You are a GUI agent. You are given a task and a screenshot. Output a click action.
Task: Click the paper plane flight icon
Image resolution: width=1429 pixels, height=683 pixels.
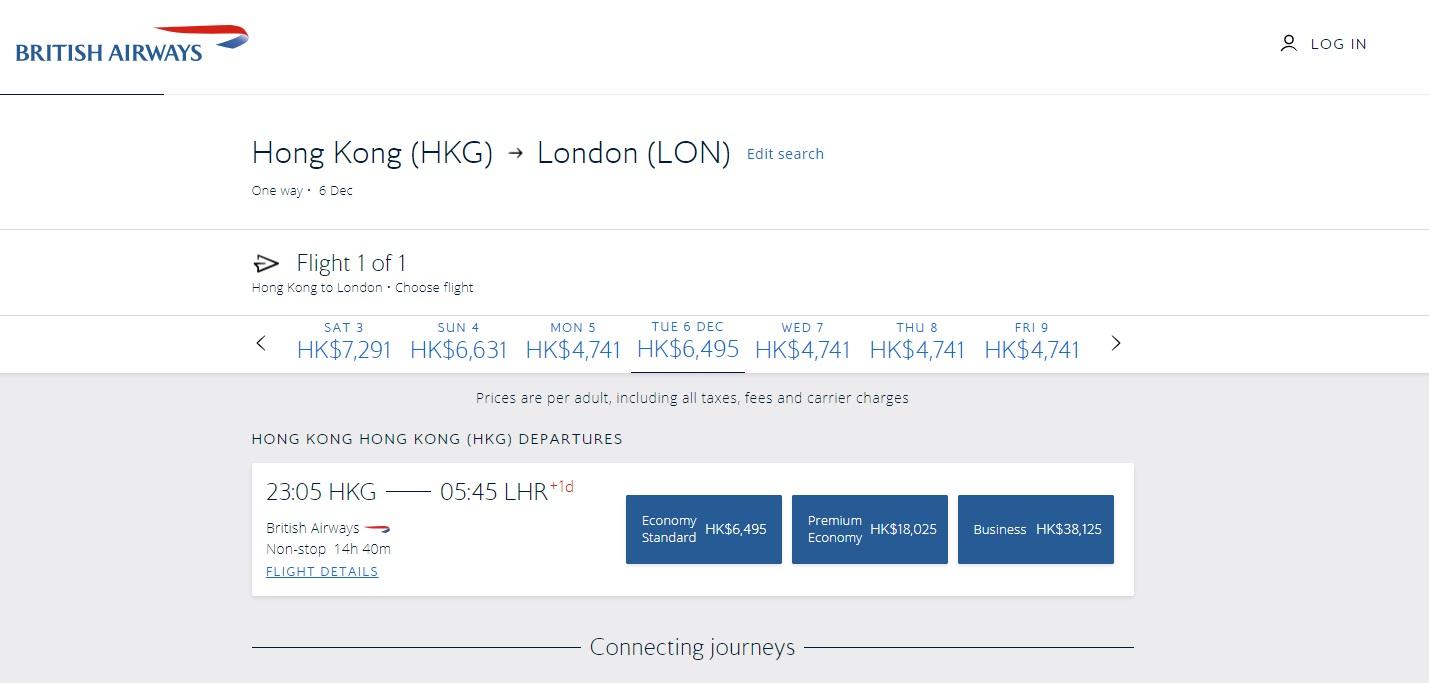click(x=266, y=262)
